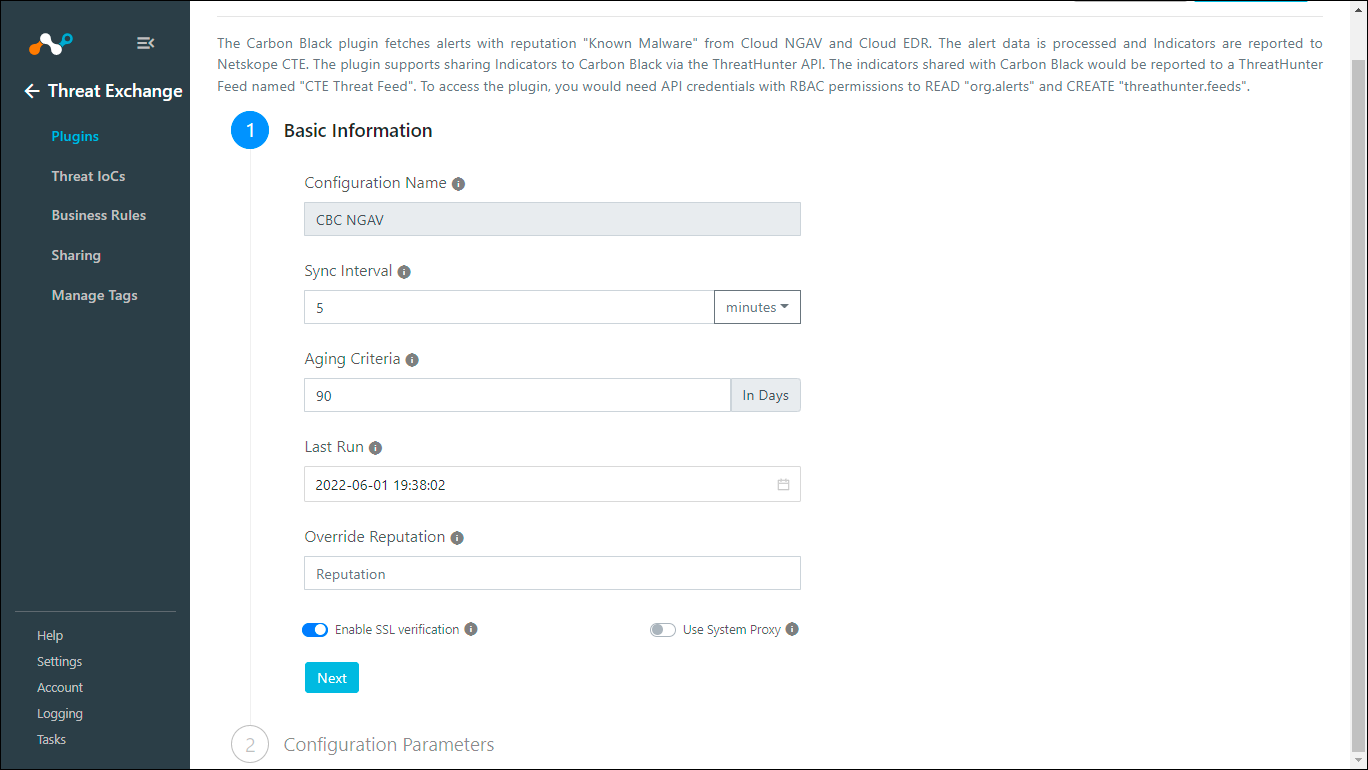Open Threat IoCs in the sidebar
Screen dimensions: 1368x770
click(x=88, y=176)
